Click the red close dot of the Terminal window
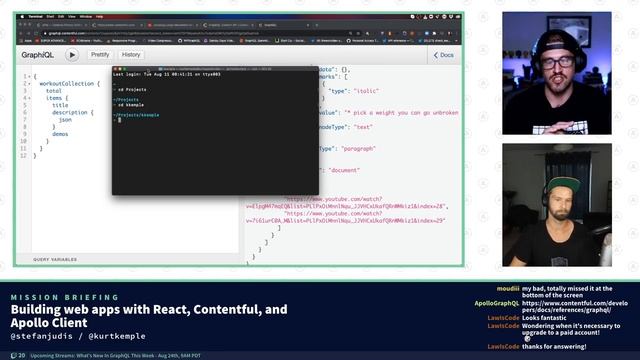The height and width of the screenshot is (360, 640). coord(116,69)
